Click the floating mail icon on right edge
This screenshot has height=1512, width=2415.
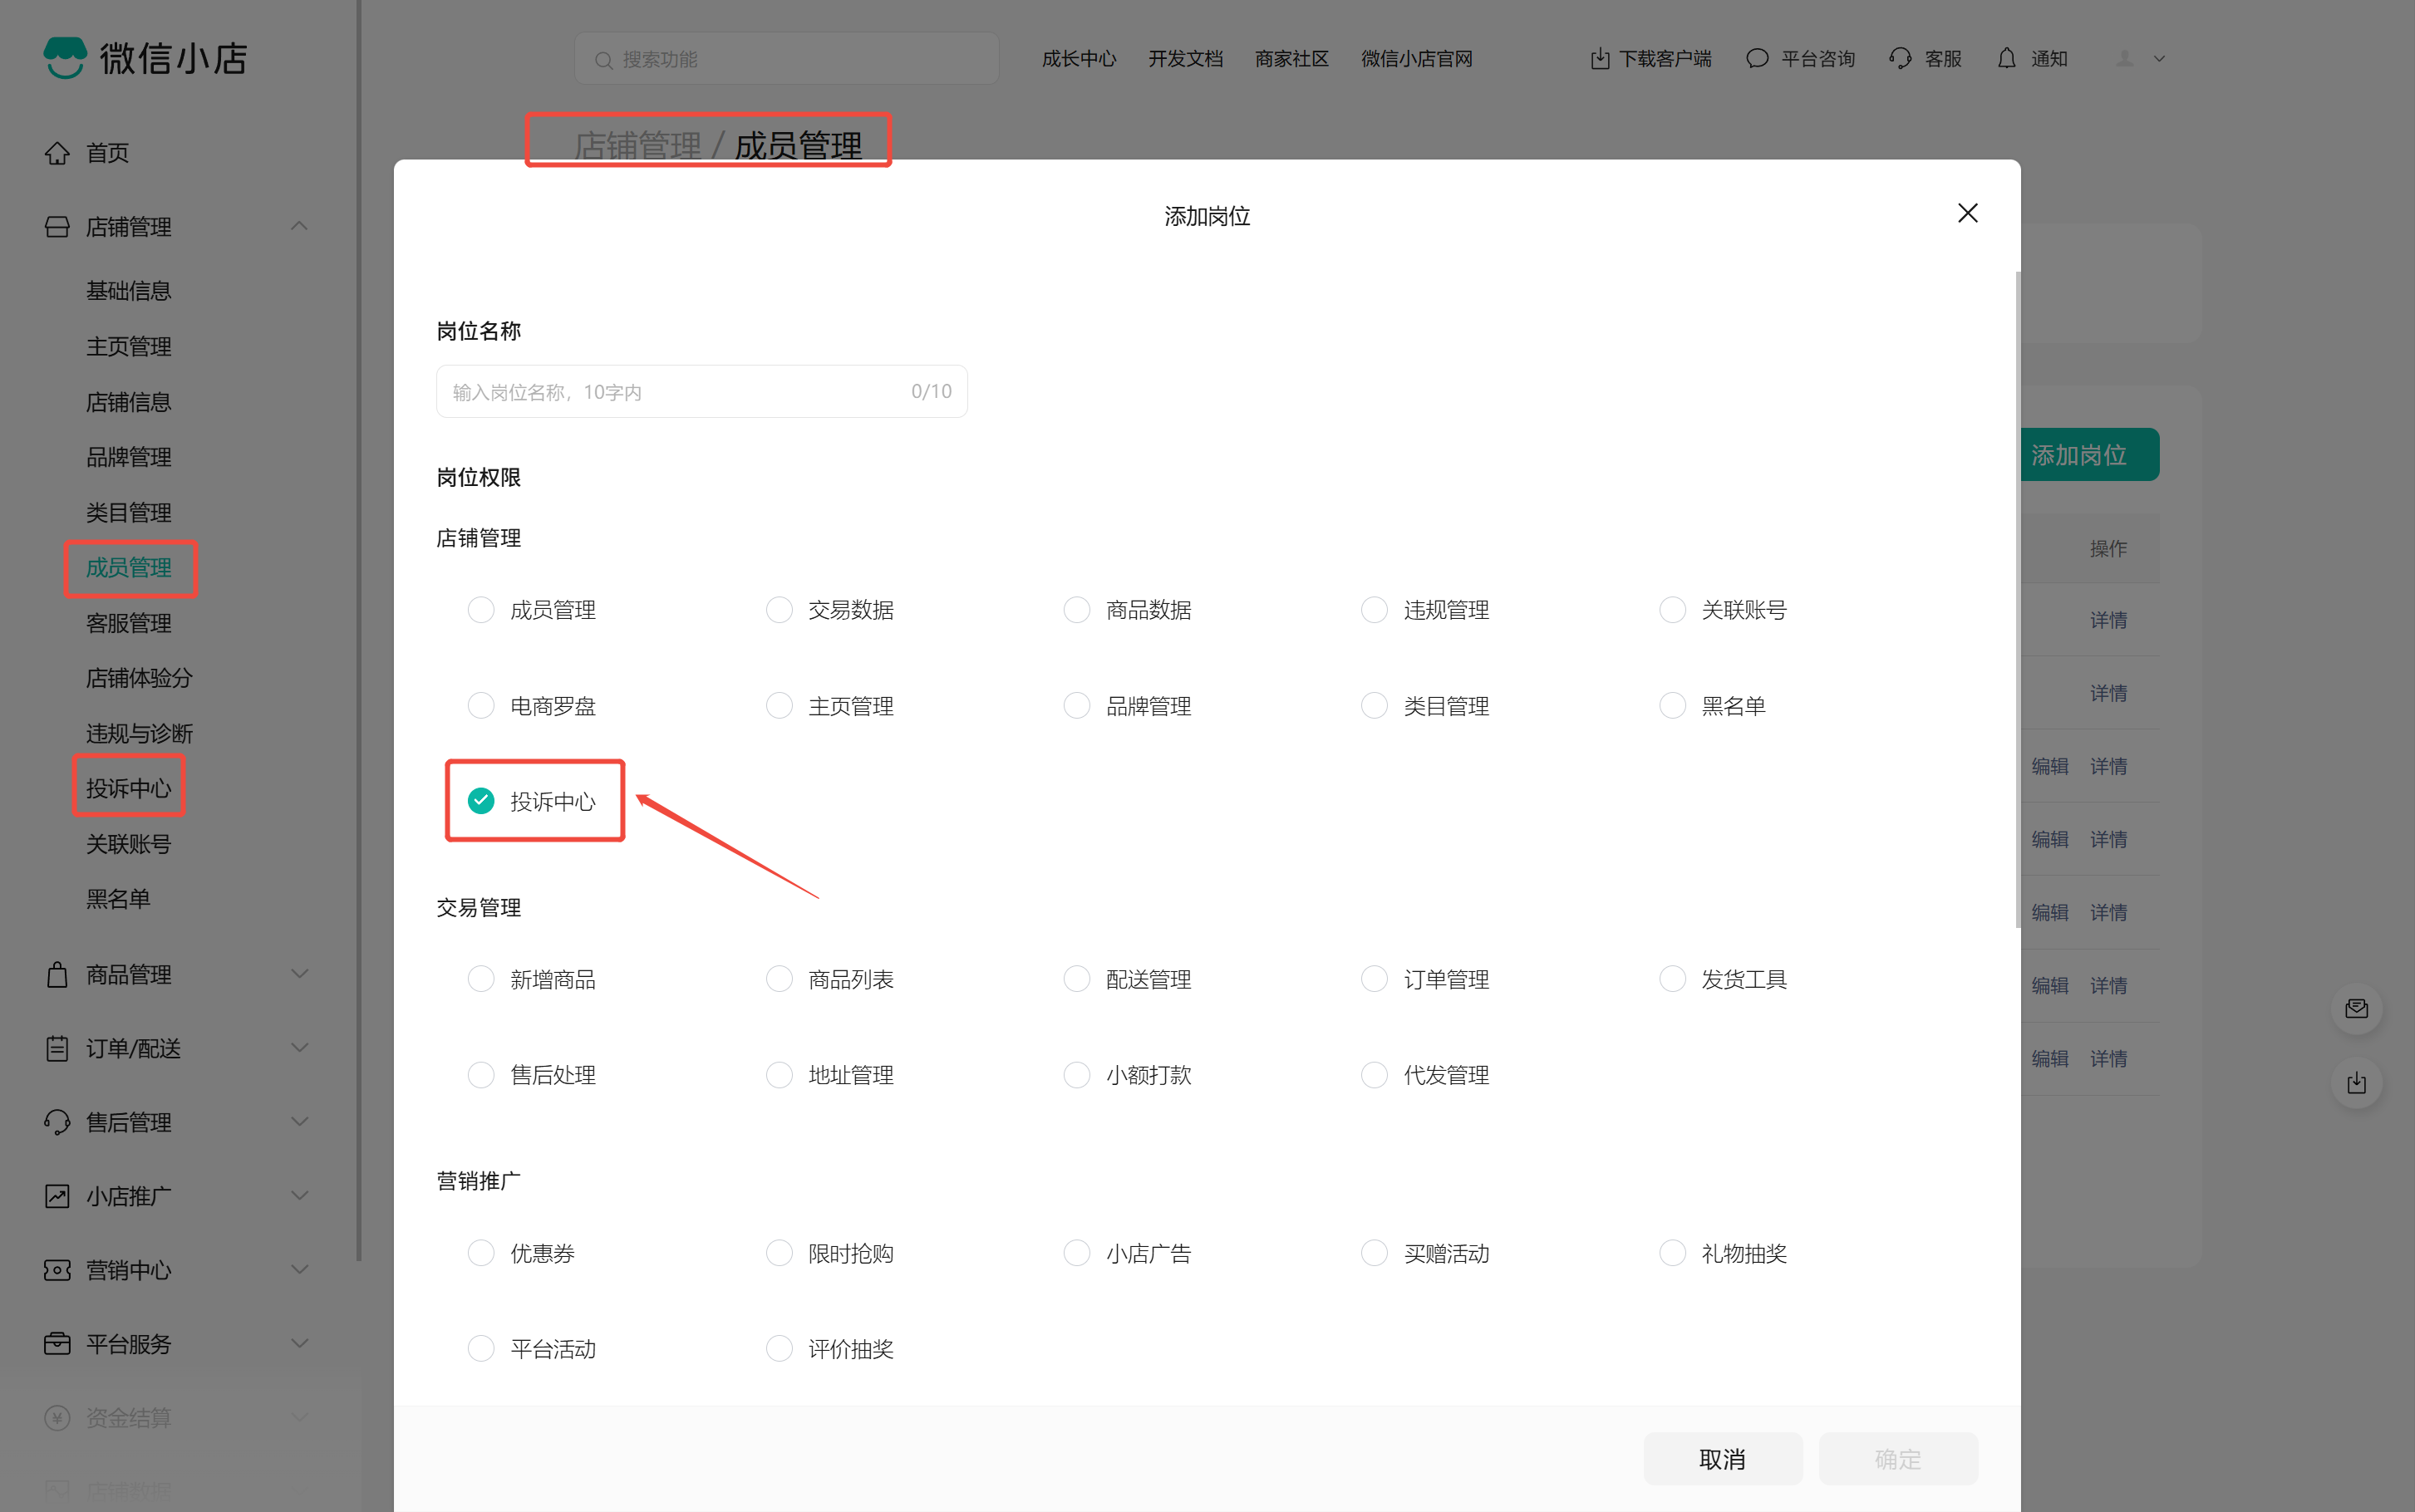pos(2356,1008)
